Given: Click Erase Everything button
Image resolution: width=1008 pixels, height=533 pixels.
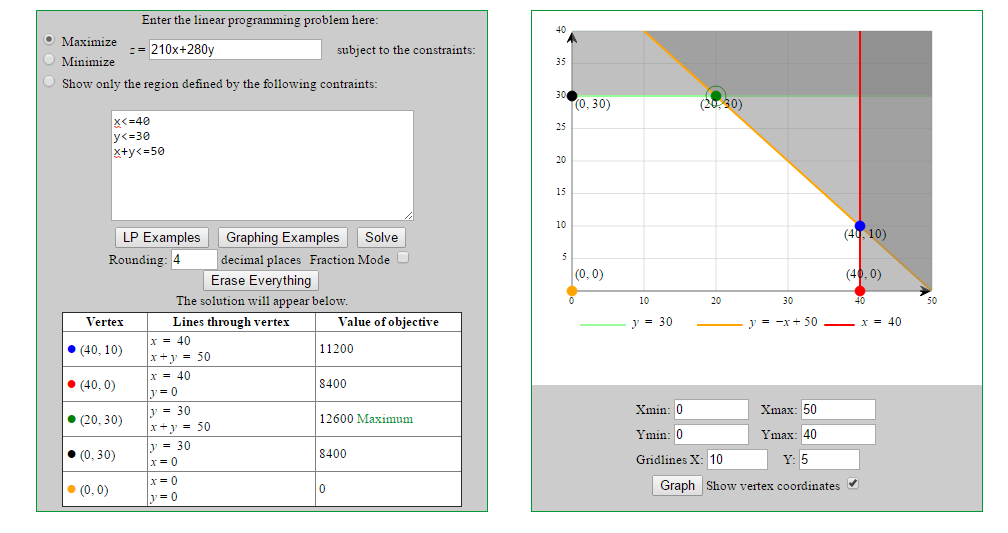Looking at the screenshot, I should coord(261,280).
